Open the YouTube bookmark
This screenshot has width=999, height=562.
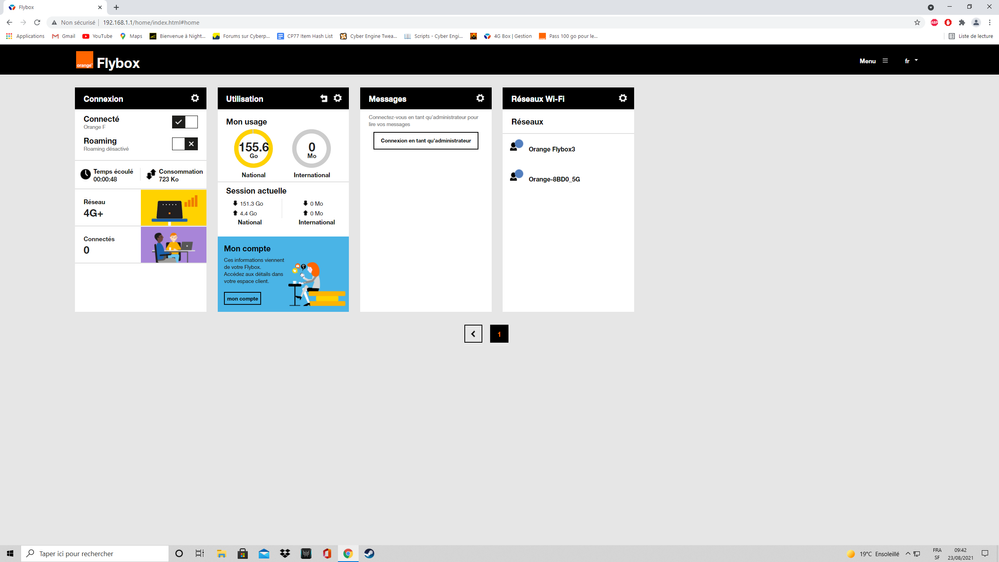(97, 36)
